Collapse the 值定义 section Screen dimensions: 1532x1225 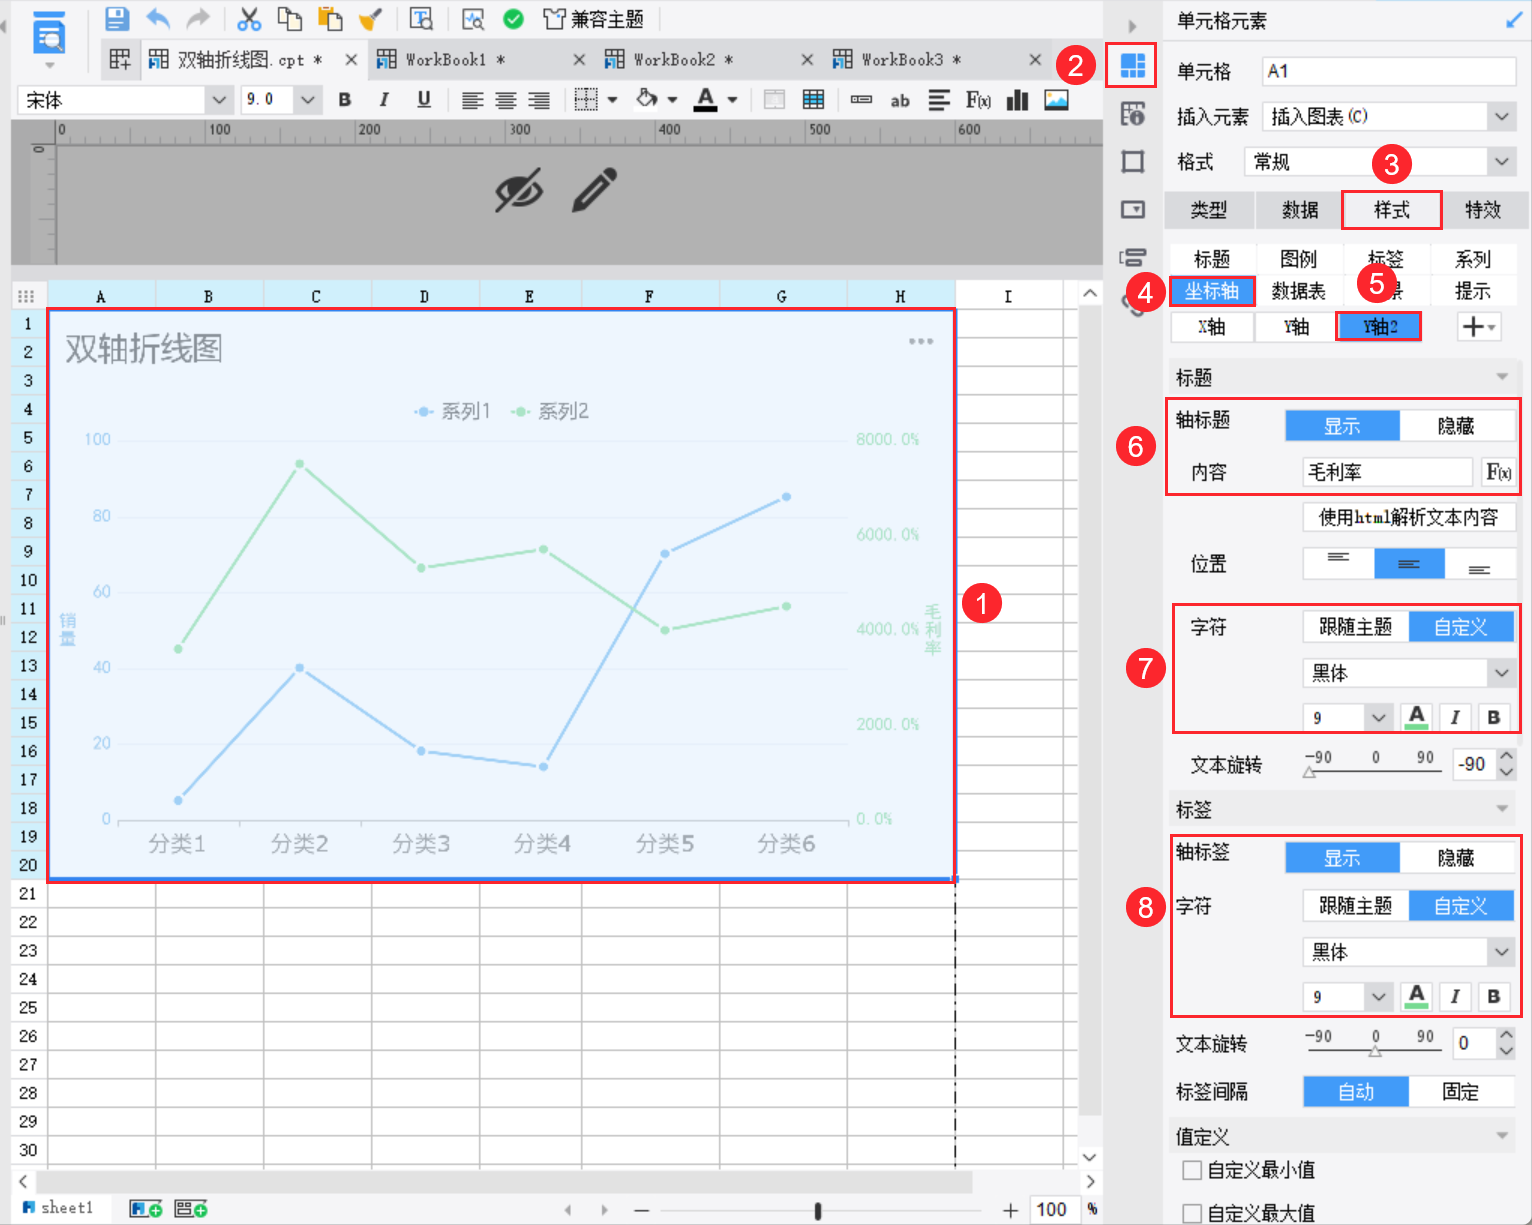tap(1502, 1136)
